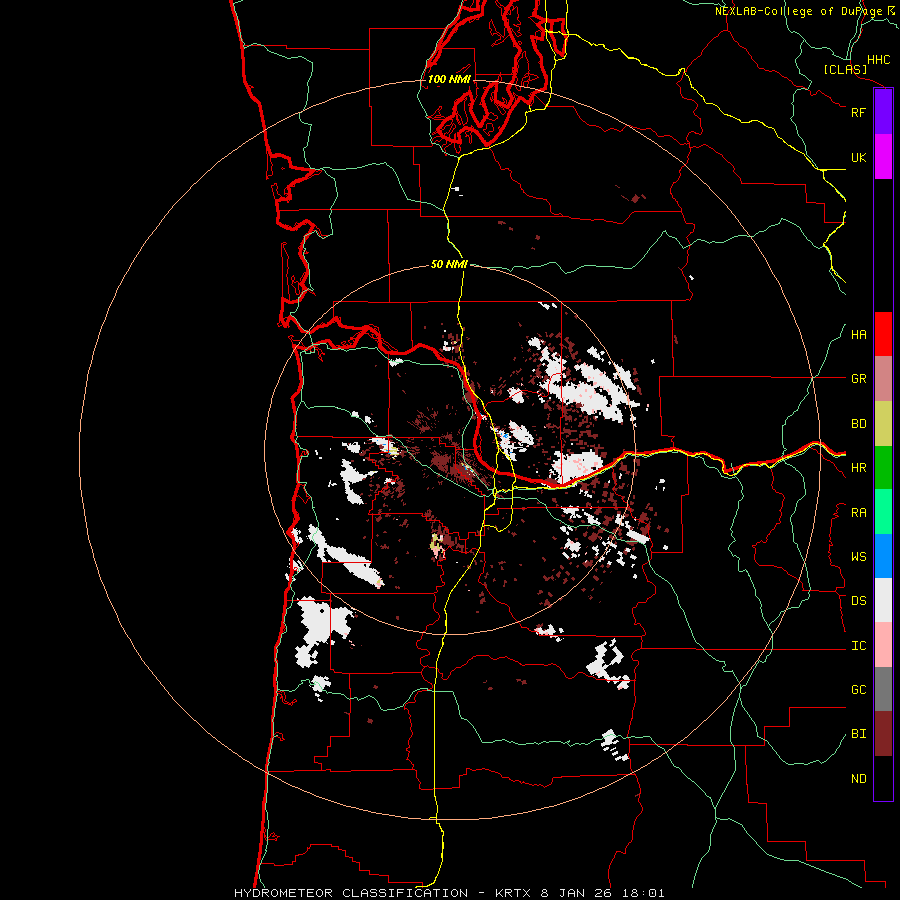Image resolution: width=900 pixels, height=900 pixels.
Task: Pick the HR green legend swatch
Action: pos(883,468)
